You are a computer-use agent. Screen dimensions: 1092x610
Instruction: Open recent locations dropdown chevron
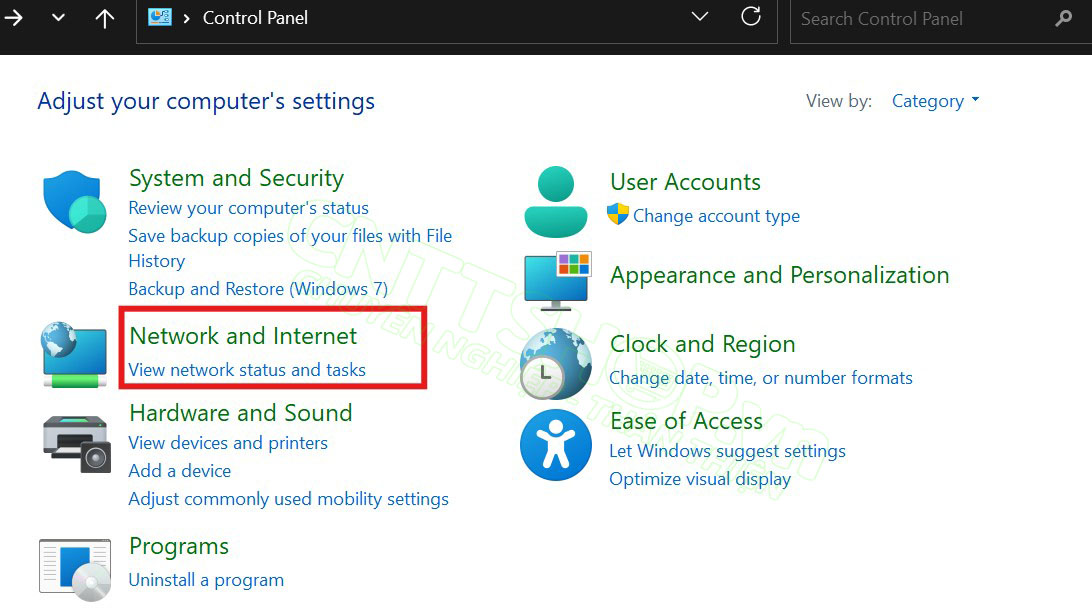(58, 18)
